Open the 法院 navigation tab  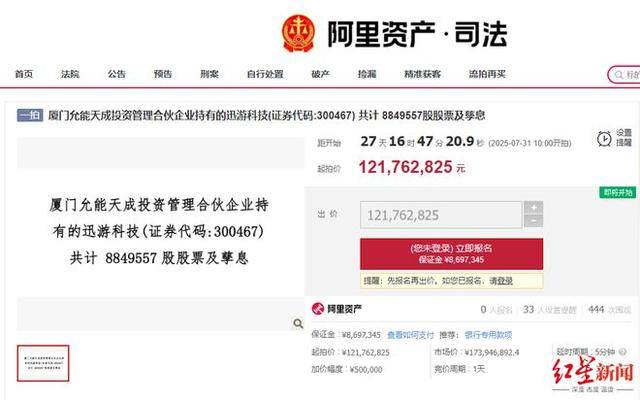70,74
